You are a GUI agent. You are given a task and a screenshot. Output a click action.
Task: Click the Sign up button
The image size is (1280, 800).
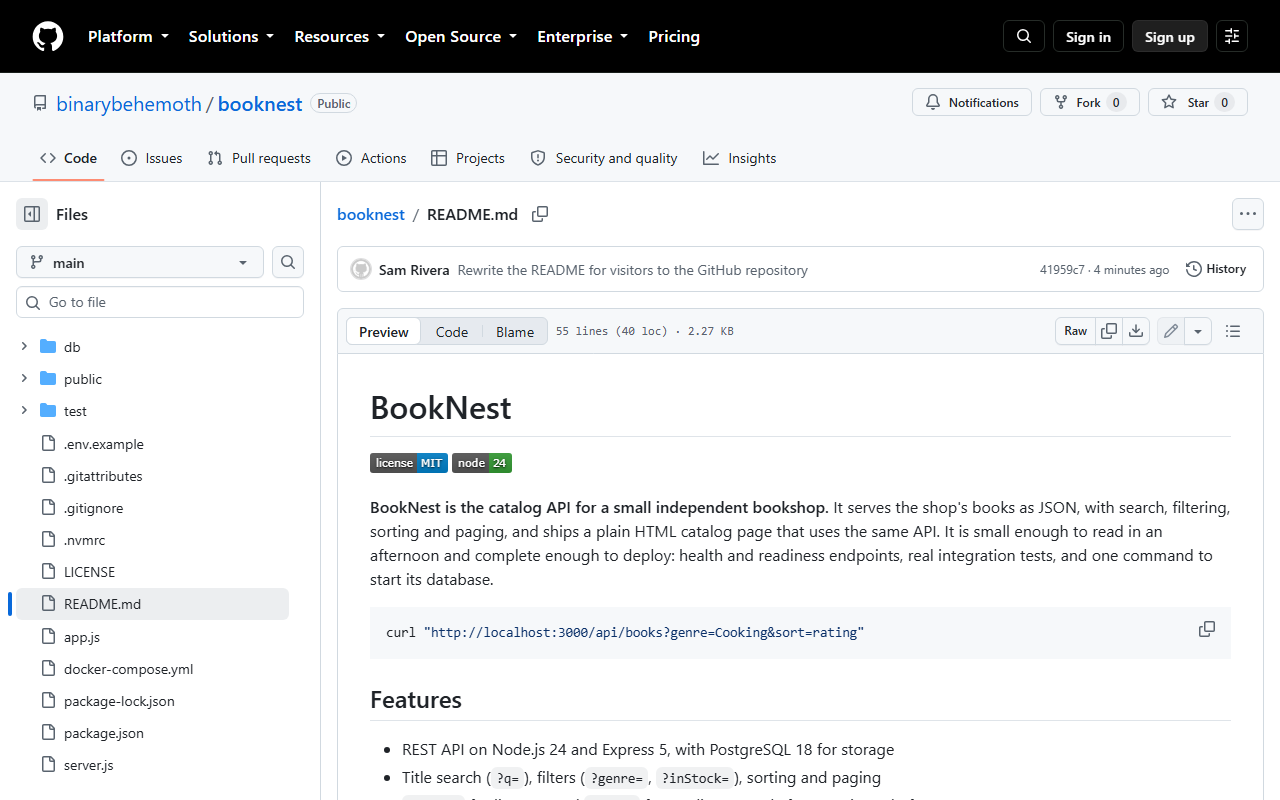1170,37
